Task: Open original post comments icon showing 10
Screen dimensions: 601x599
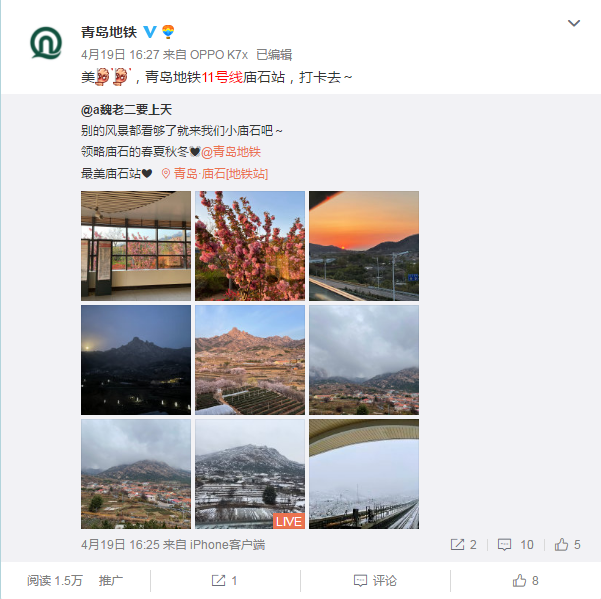Action: click(515, 545)
